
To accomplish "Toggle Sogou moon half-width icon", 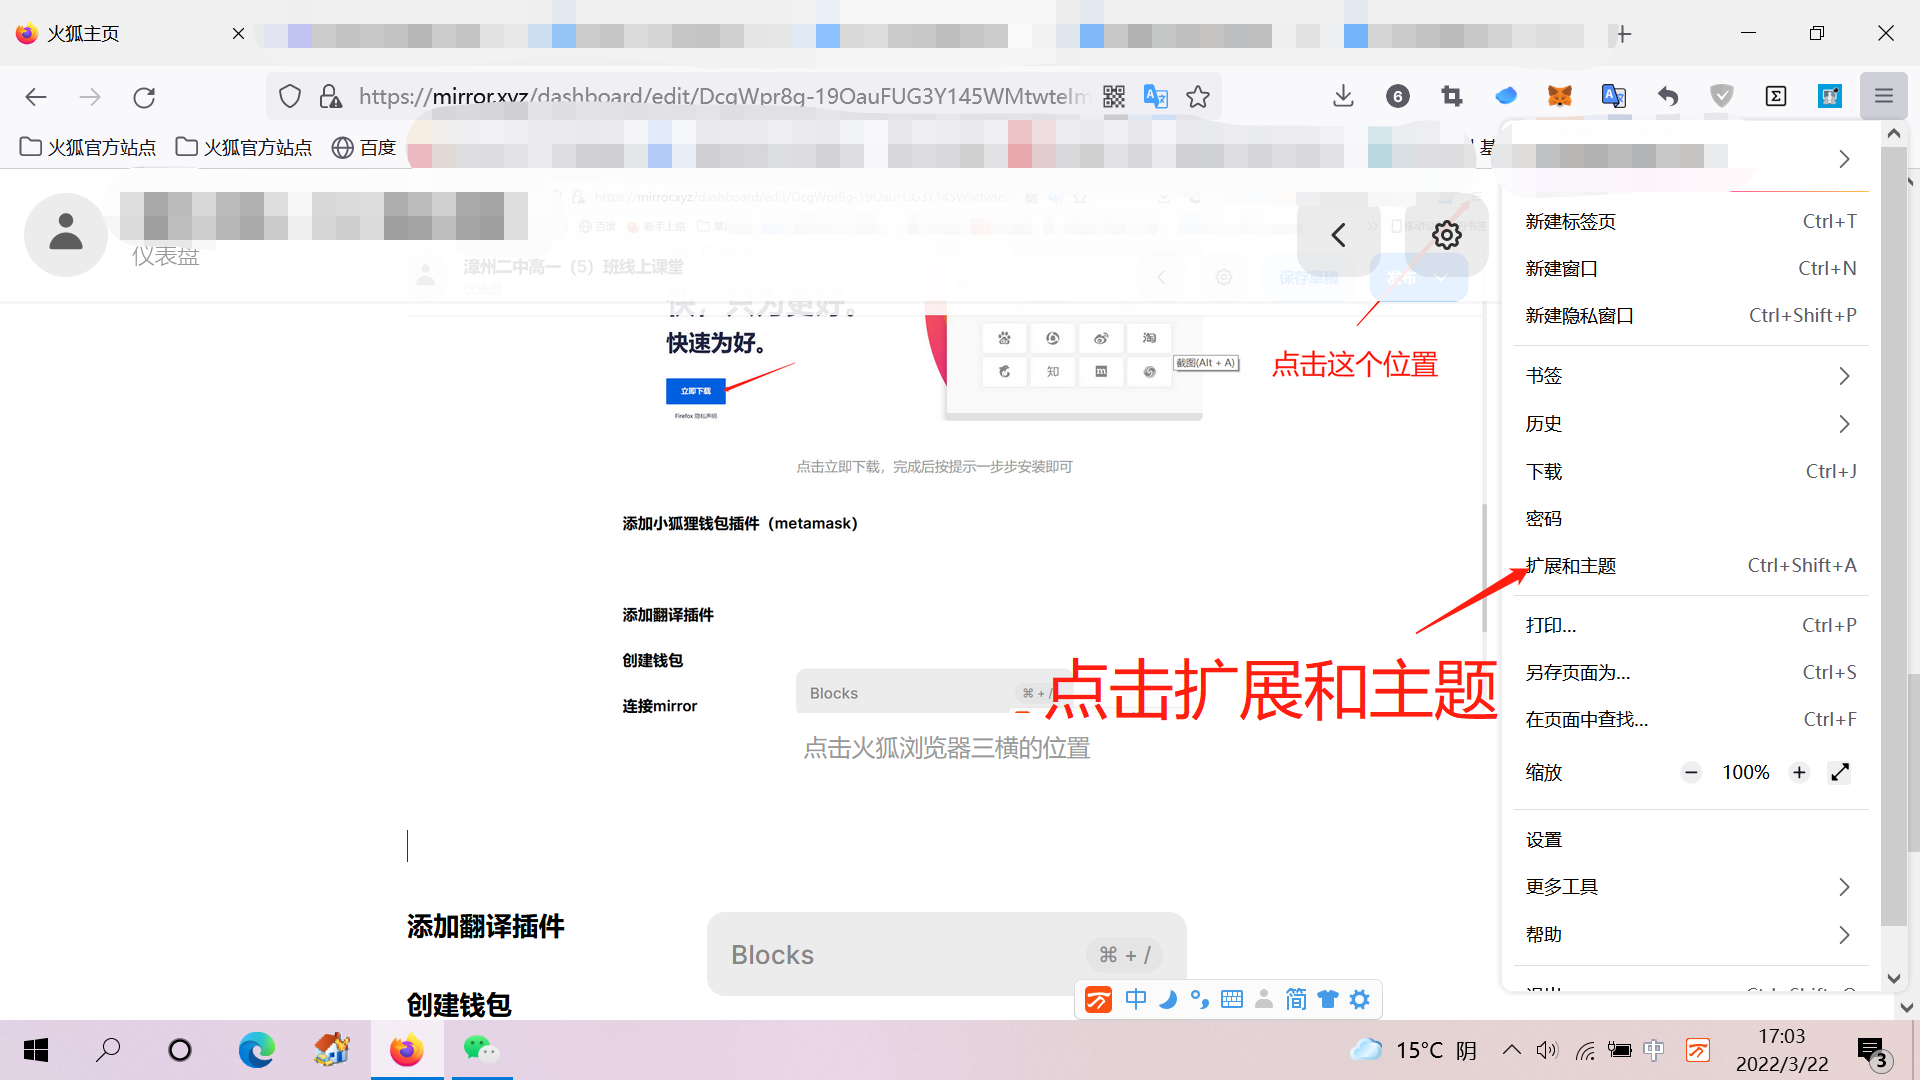I will tap(1167, 999).
